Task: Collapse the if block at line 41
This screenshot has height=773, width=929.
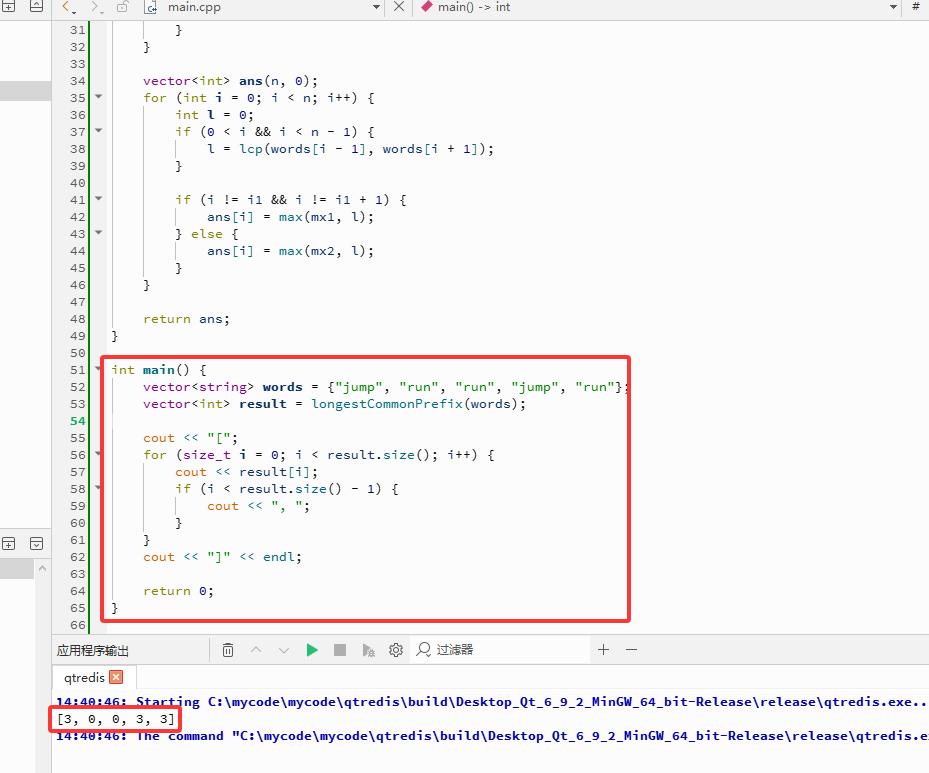Action: coord(99,198)
